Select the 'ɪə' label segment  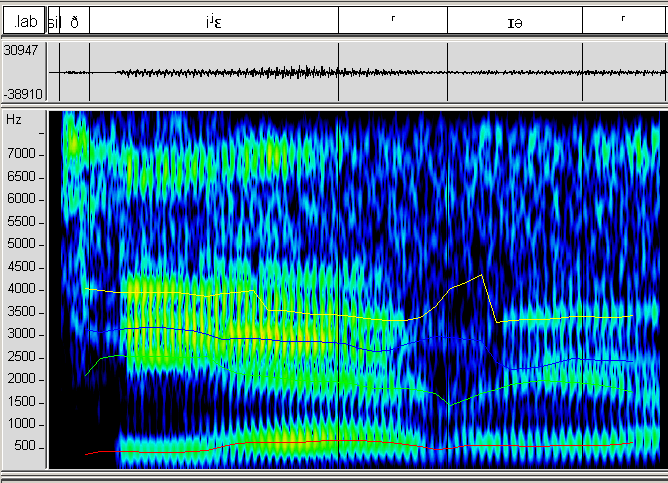pyautogui.click(x=514, y=20)
